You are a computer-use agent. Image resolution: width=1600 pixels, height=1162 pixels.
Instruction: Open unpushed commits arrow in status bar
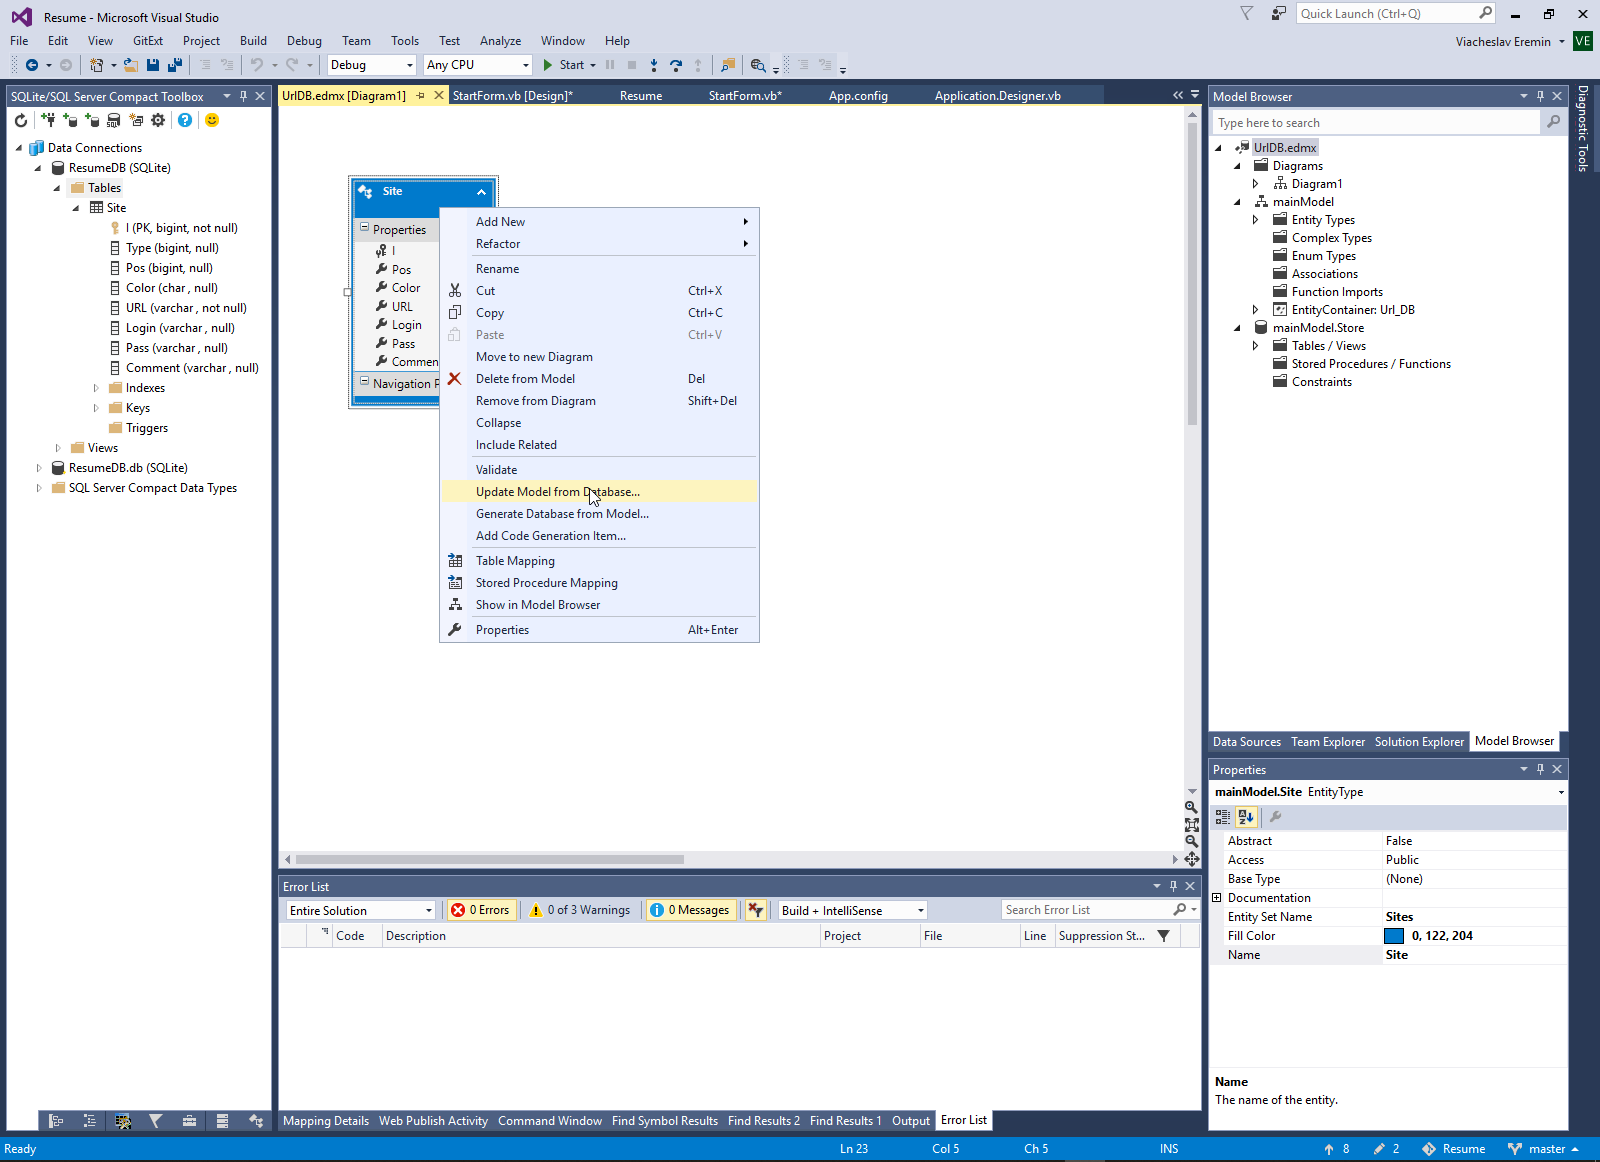pyautogui.click(x=1337, y=1149)
